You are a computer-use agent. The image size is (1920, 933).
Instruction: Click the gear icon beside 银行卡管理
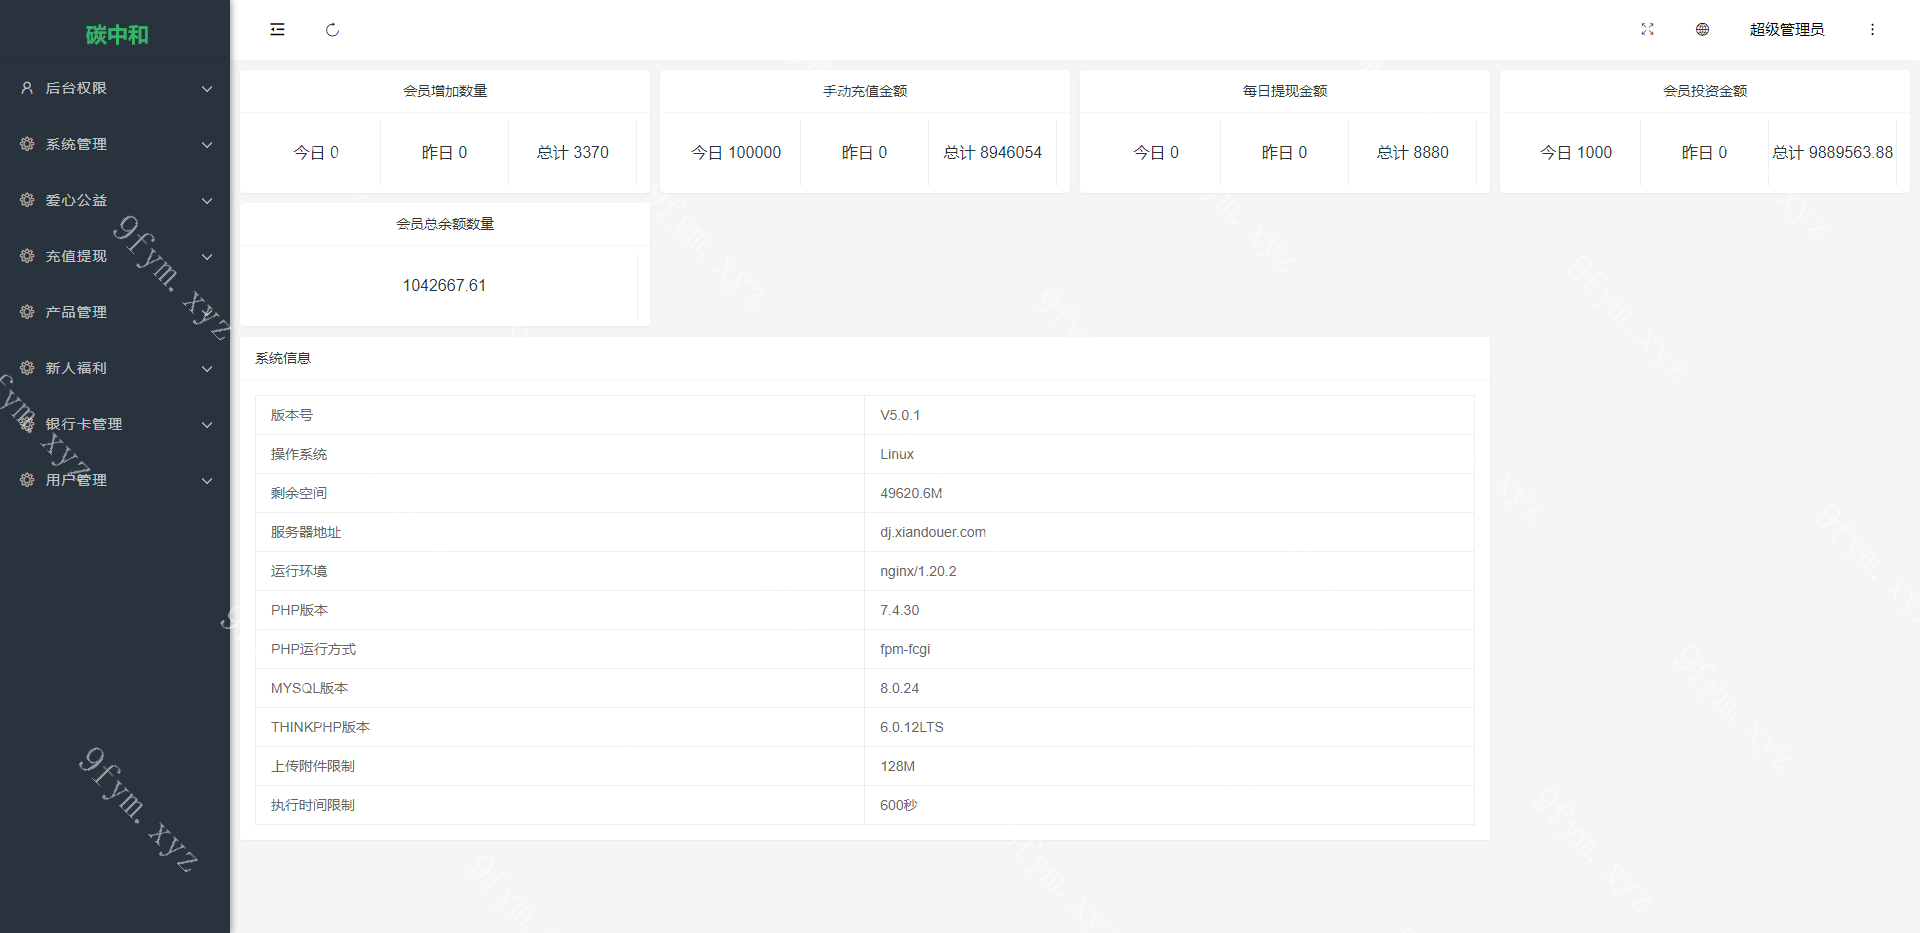point(27,424)
